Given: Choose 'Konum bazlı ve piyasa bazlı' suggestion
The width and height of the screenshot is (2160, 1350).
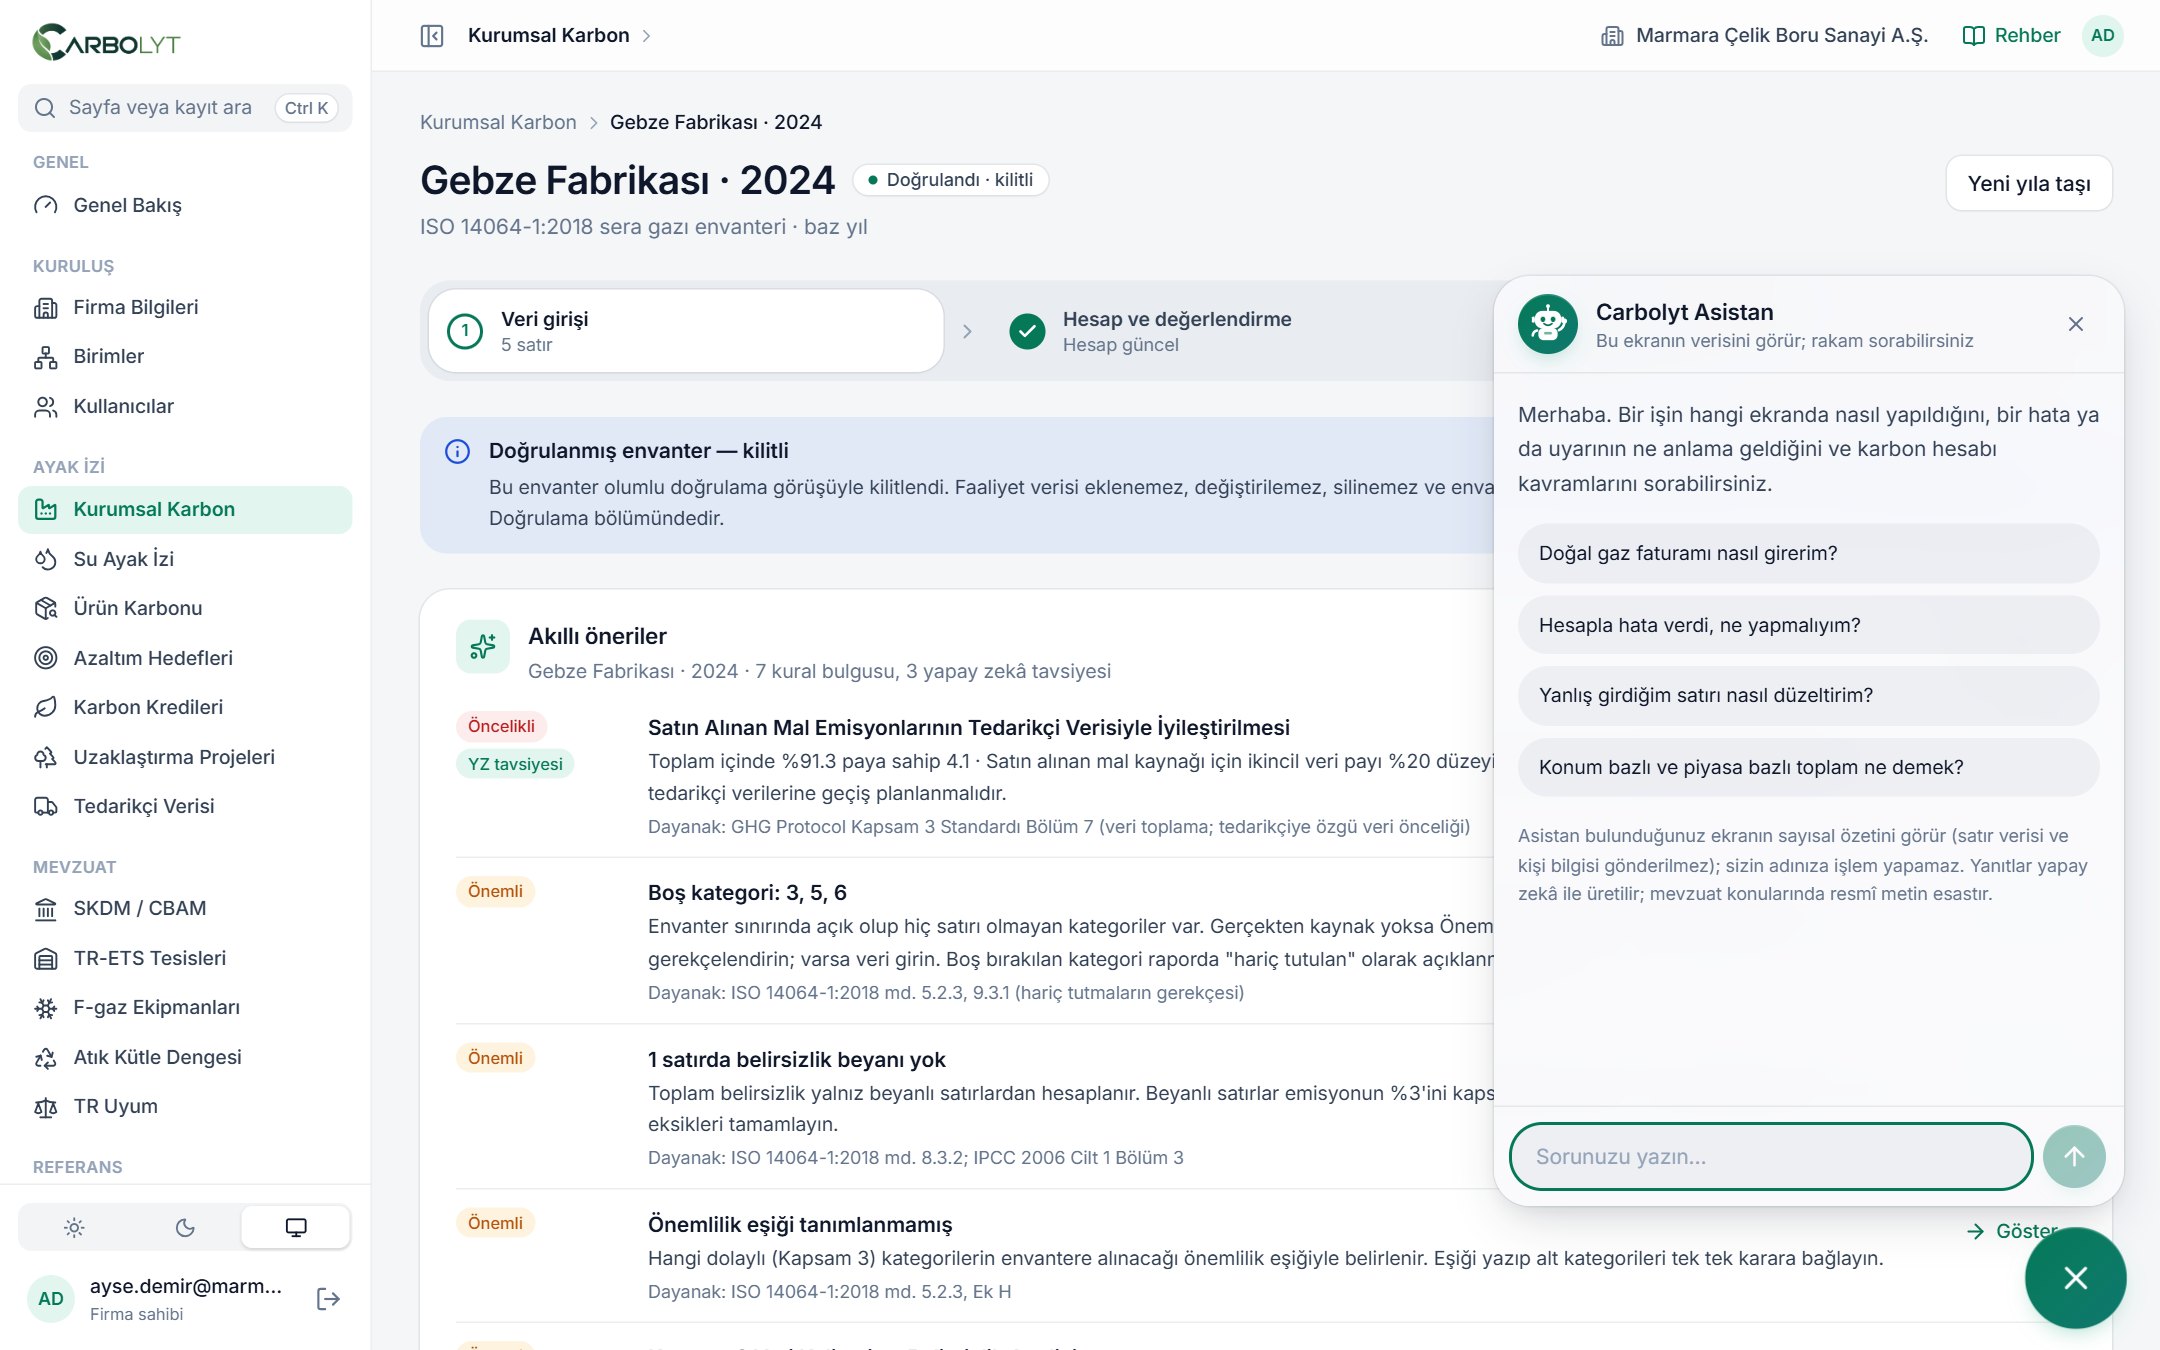Looking at the screenshot, I should [x=1808, y=767].
